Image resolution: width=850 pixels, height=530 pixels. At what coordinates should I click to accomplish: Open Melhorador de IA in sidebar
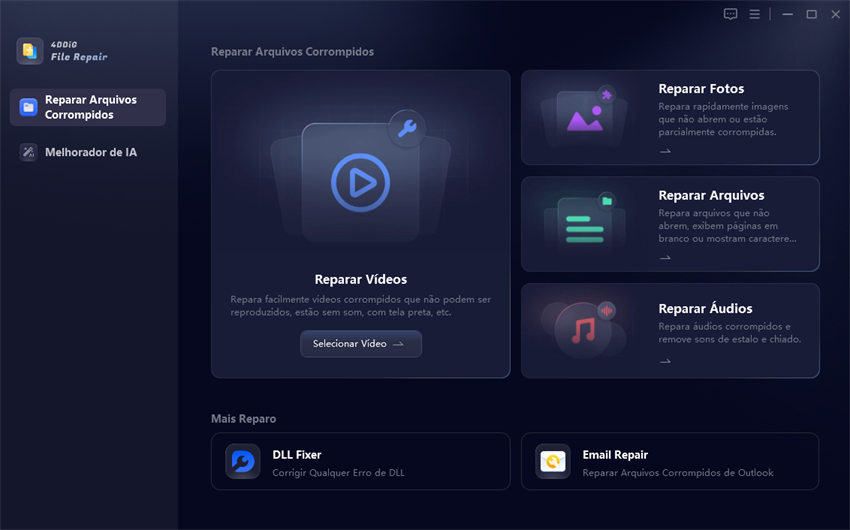click(88, 152)
